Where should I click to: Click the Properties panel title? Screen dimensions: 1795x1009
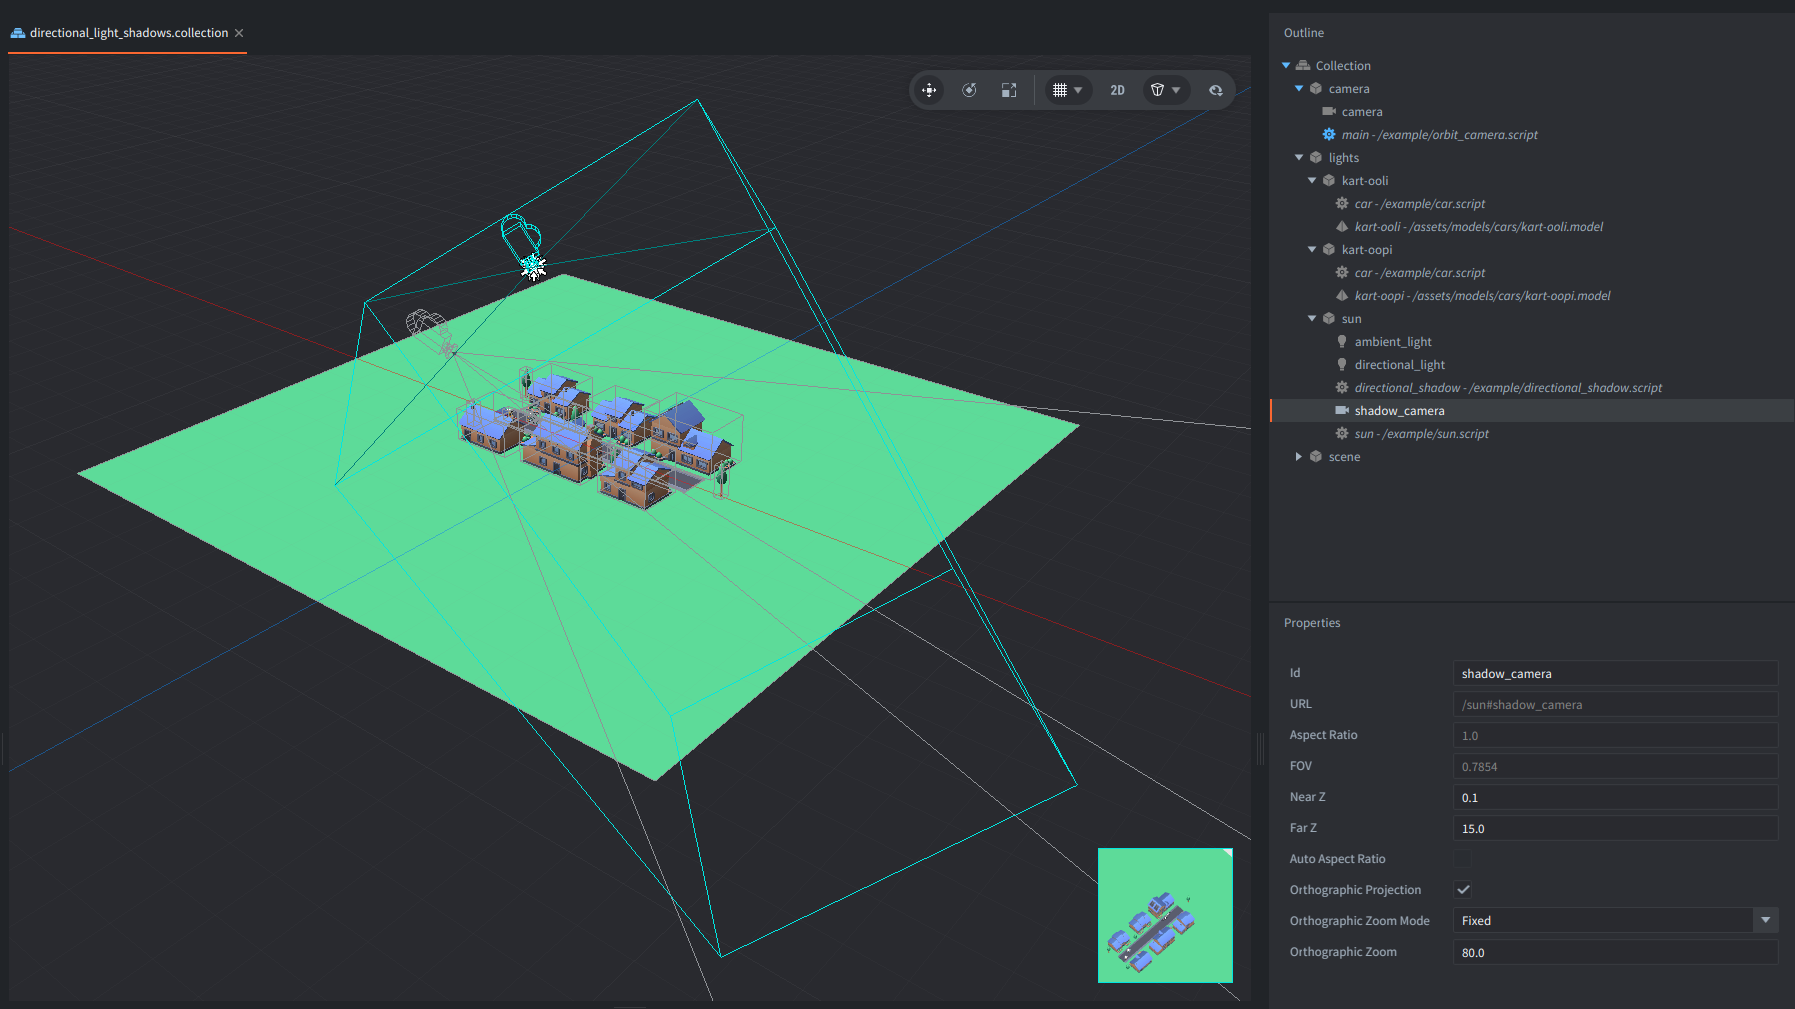[1312, 623]
